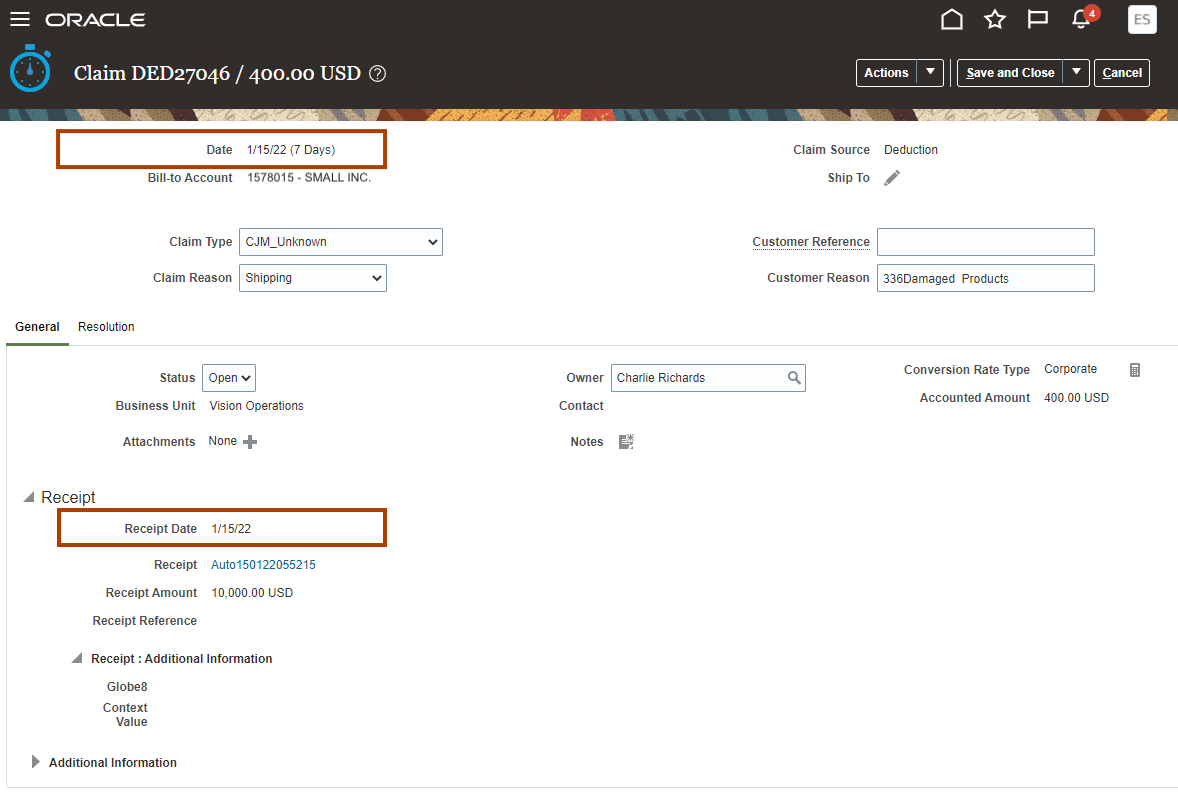Click the Corporate conversion rate type
Screen dimensions: 1178x792
1071,369
